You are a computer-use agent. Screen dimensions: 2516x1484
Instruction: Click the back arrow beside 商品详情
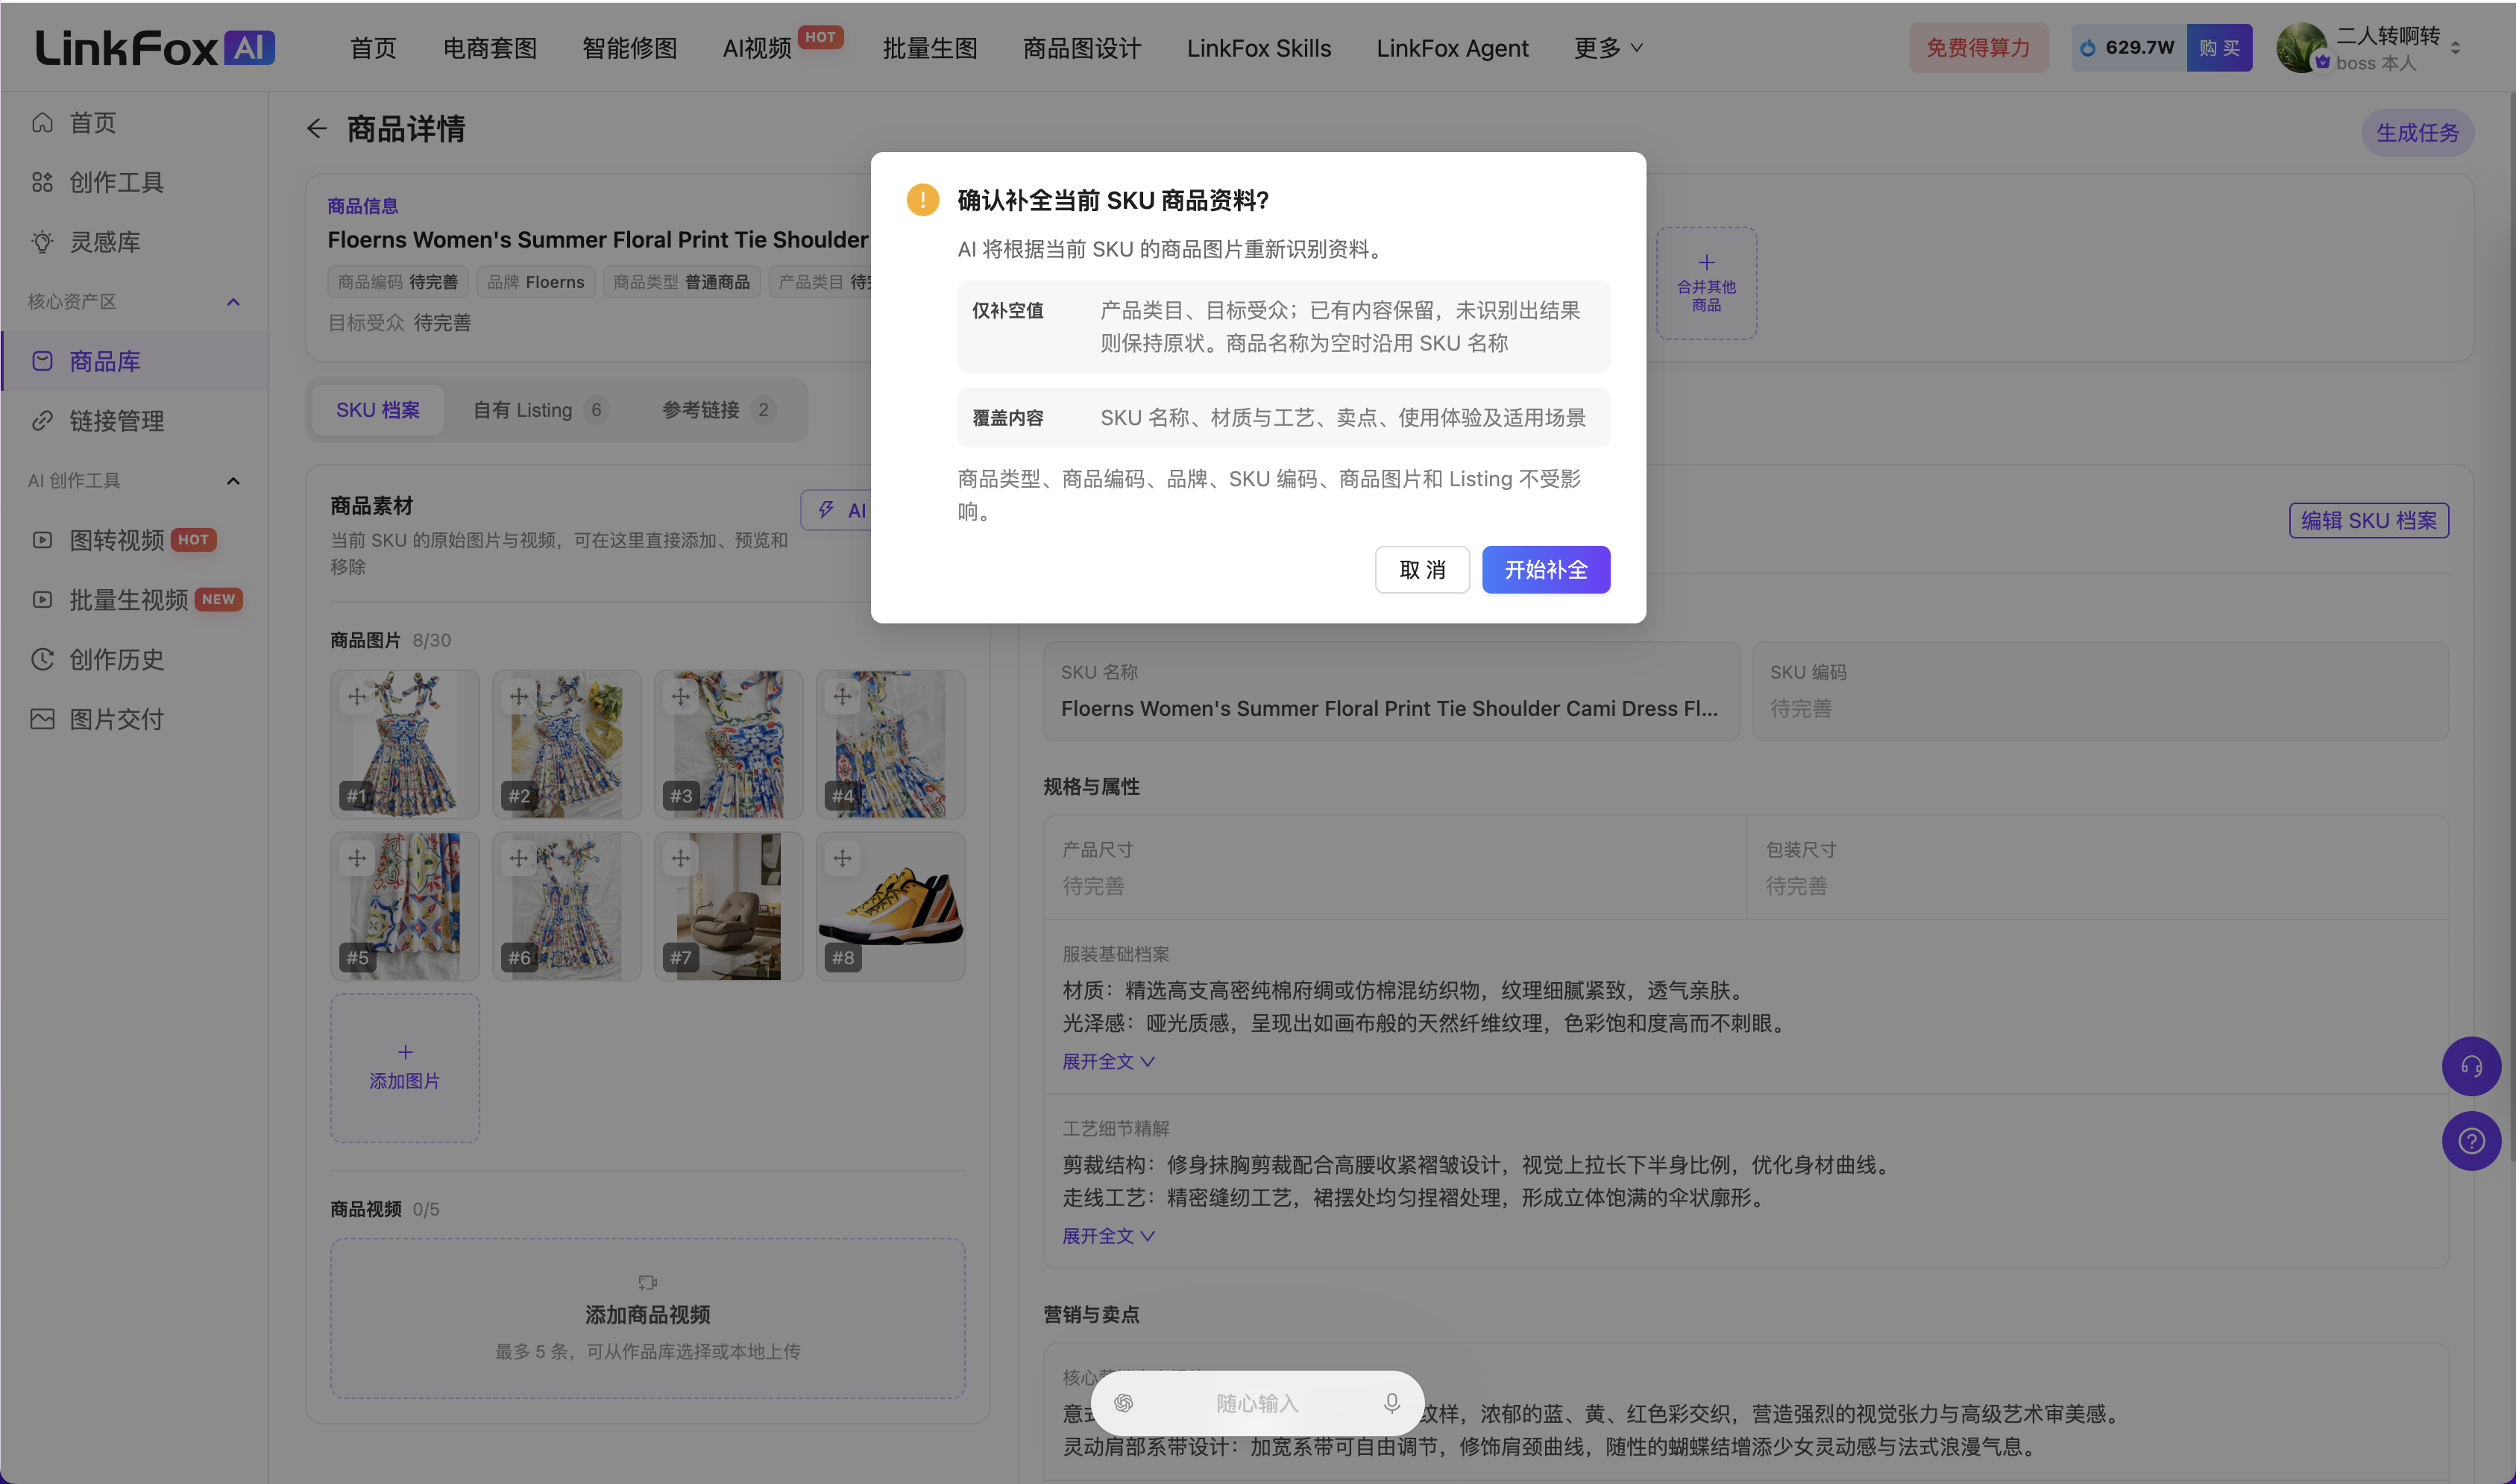pos(317,128)
